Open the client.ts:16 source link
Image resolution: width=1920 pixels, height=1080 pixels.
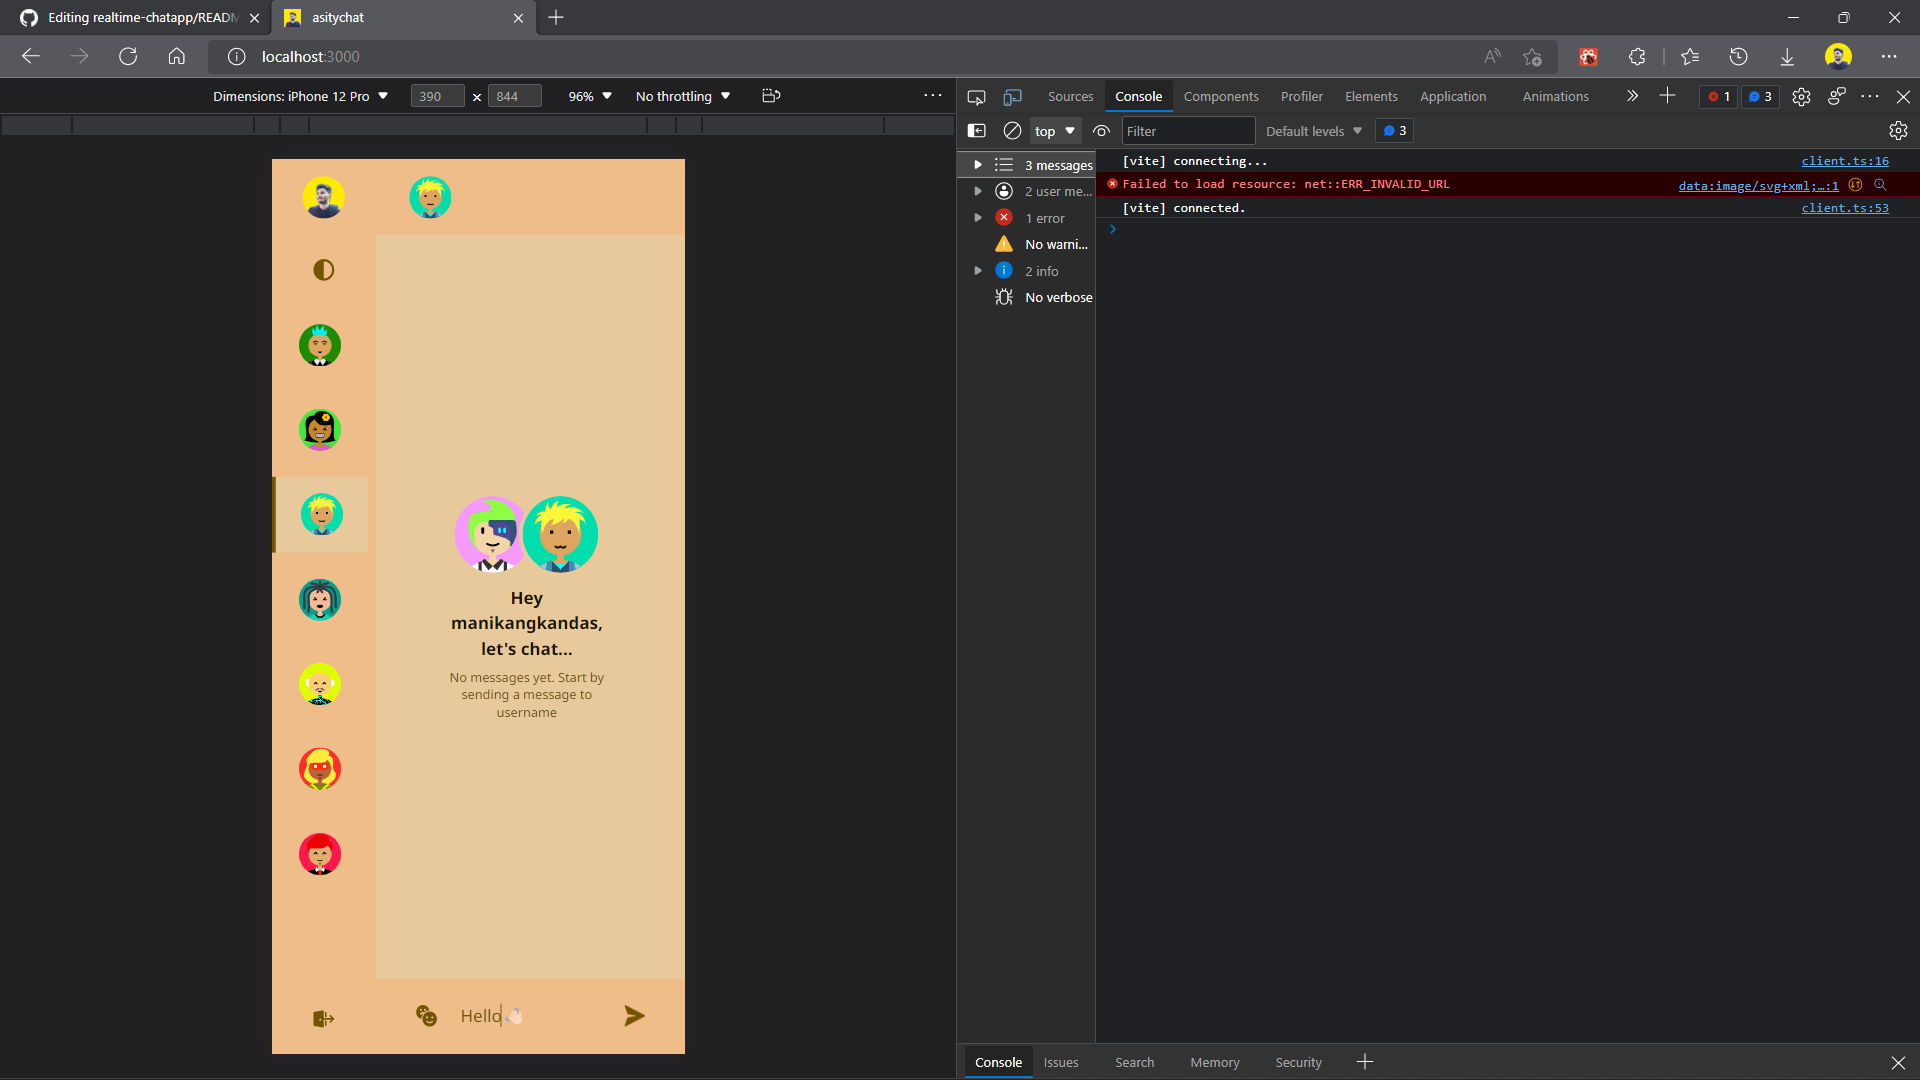click(x=1844, y=161)
